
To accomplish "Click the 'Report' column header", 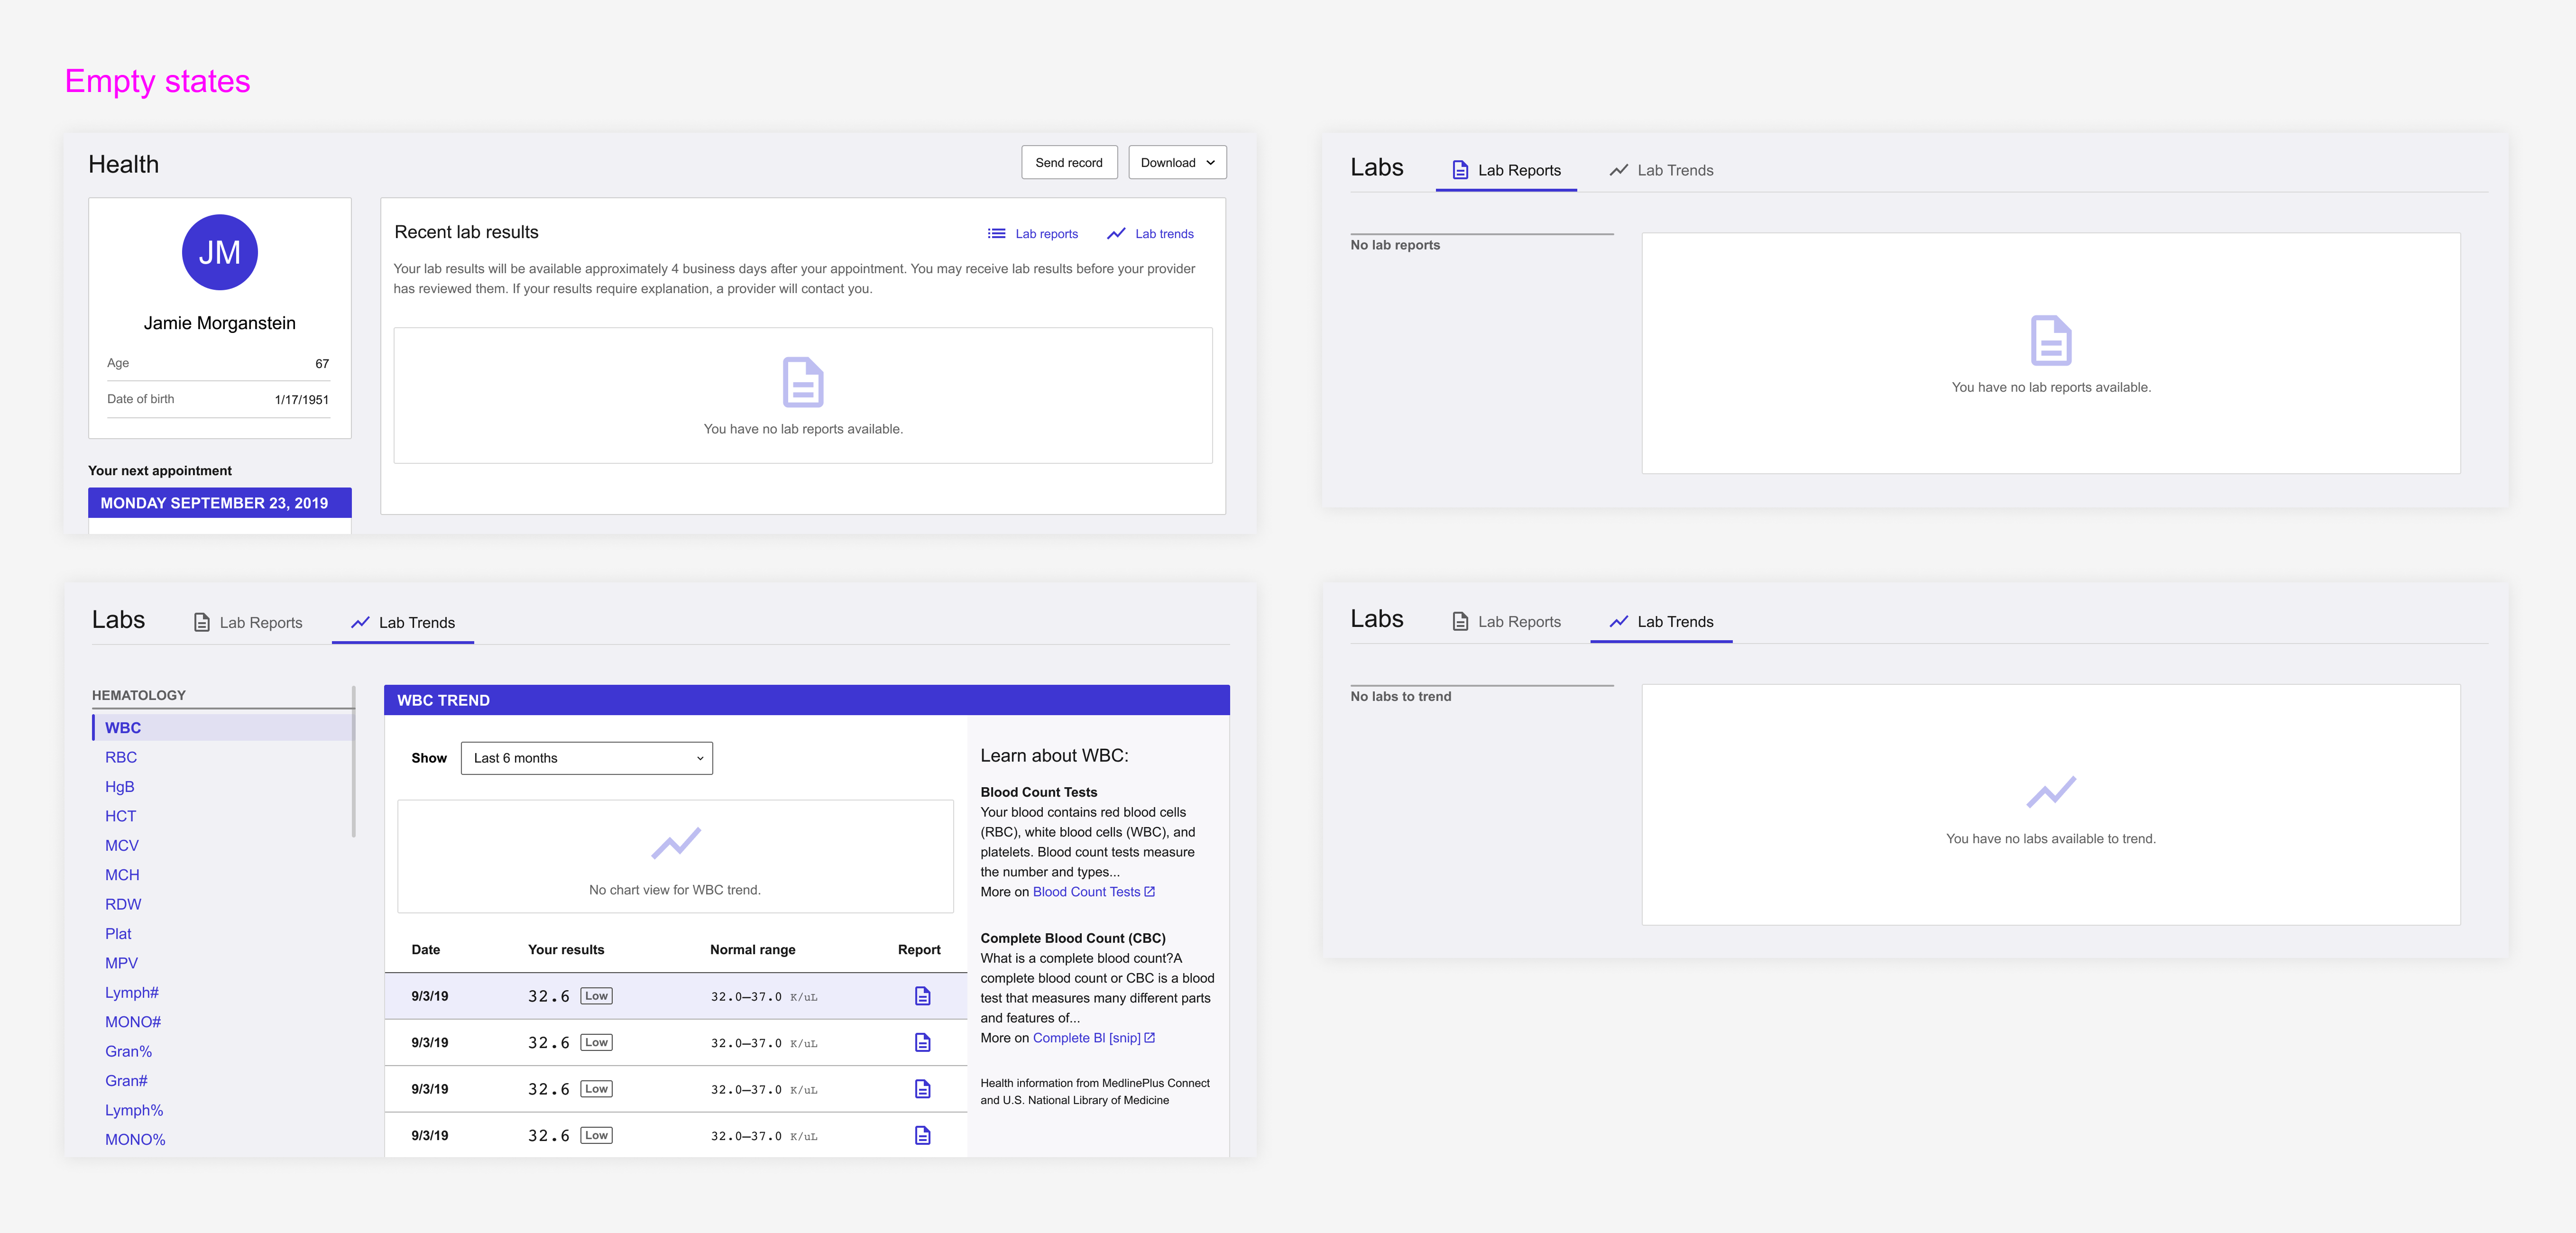I will coord(919,950).
